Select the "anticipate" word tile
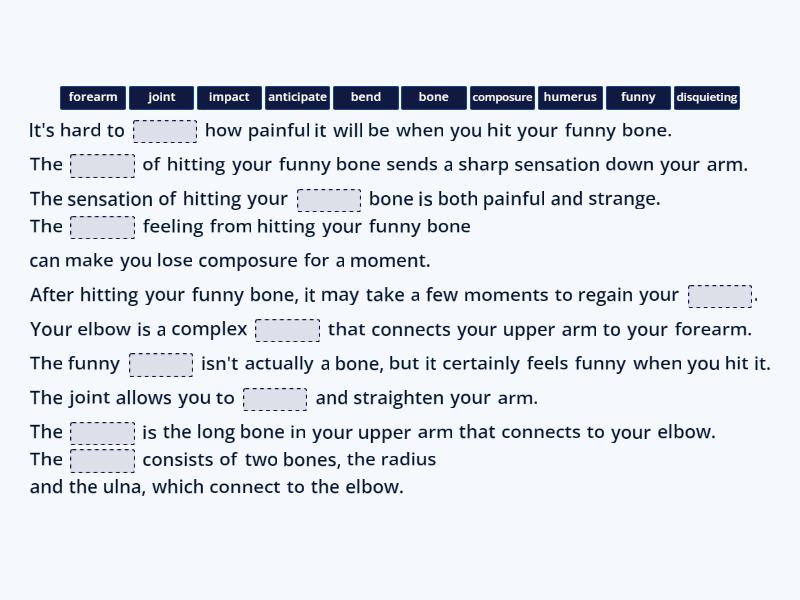This screenshot has width=800, height=600. point(297,97)
